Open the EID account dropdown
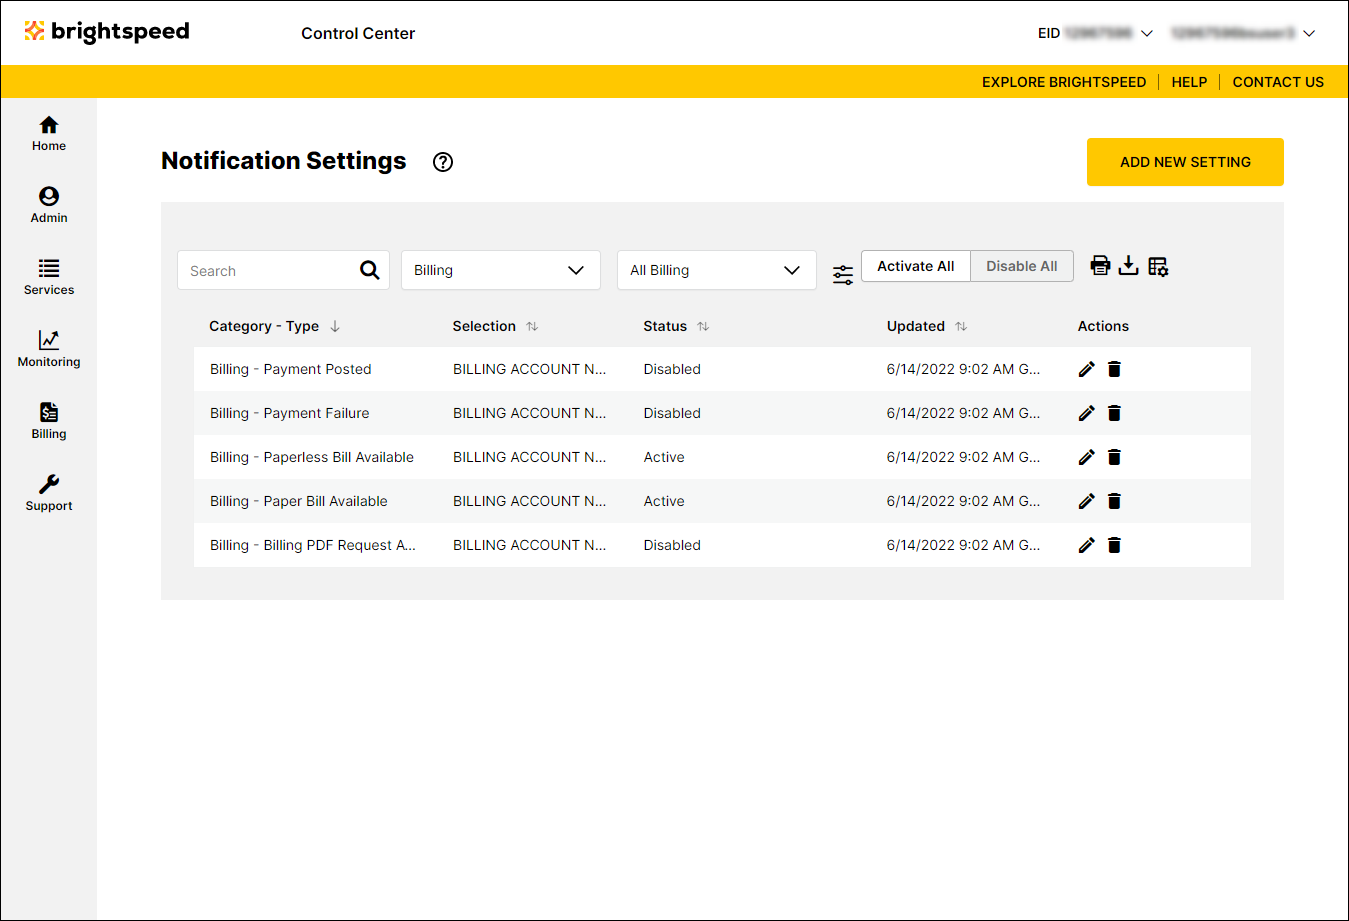 [x=1096, y=33]
